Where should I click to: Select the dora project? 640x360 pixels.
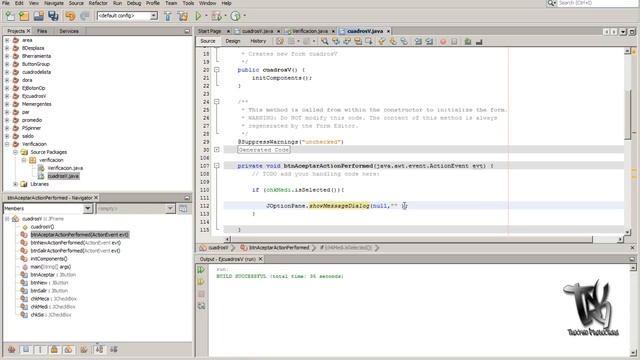(27, 80)
